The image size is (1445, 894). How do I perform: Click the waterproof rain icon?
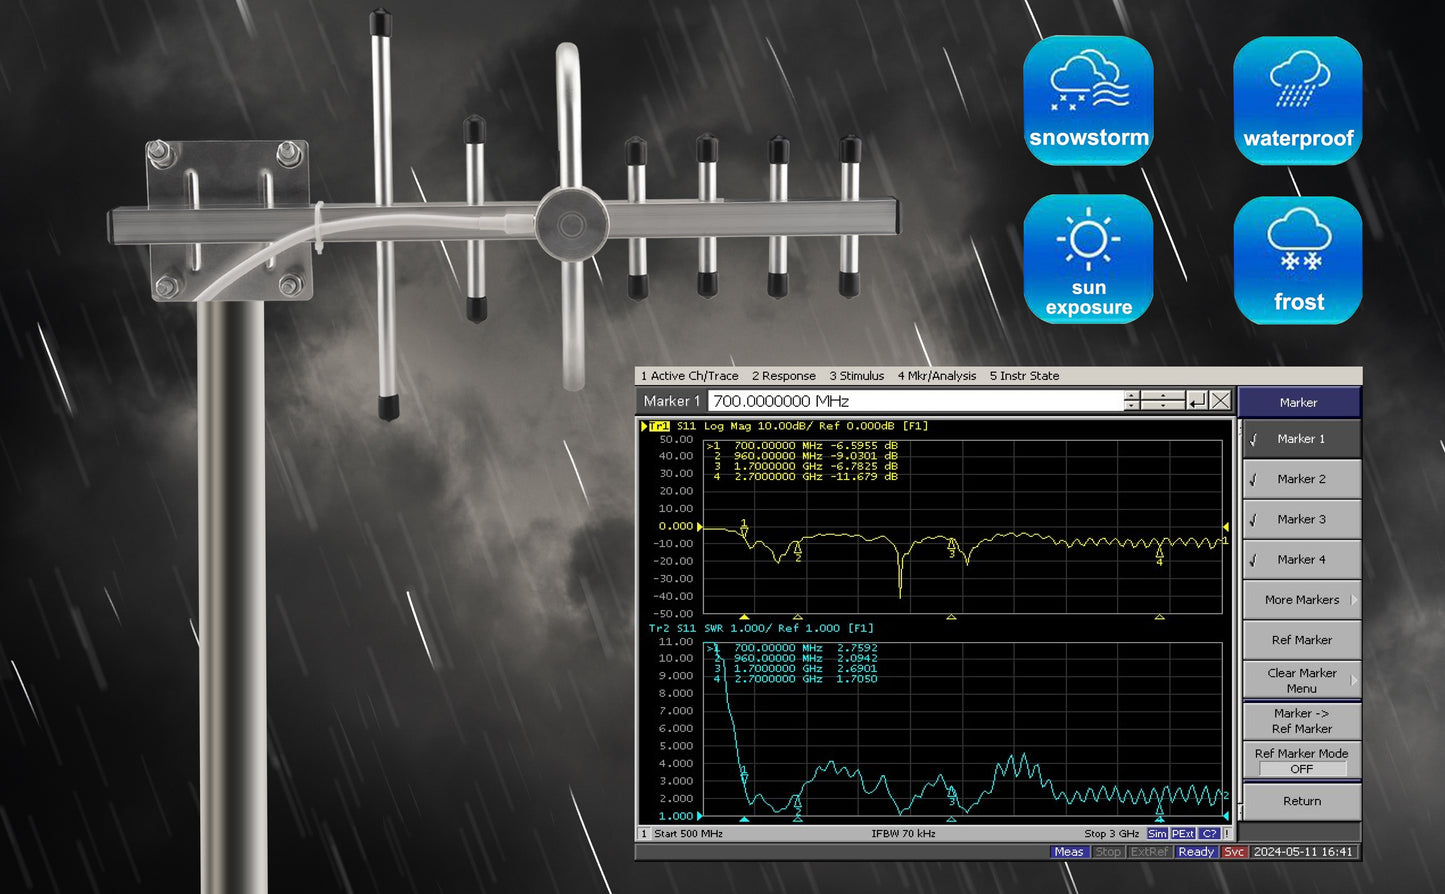(1297, 100)
